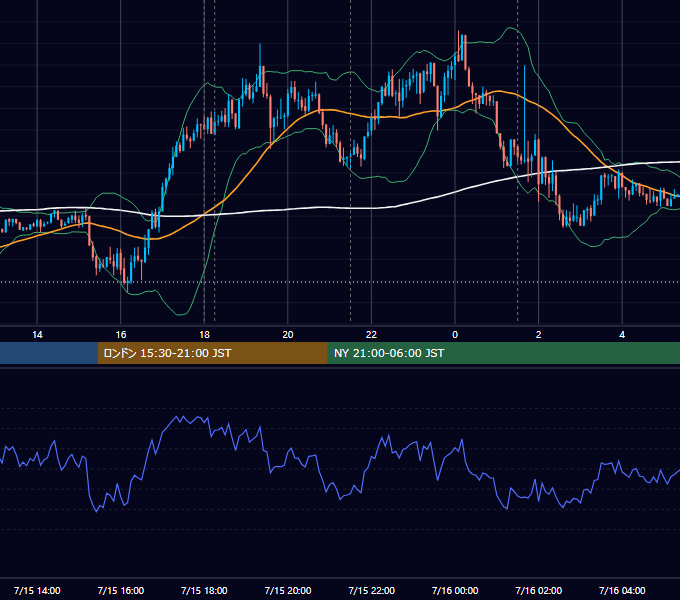Click the NY 21:00-06:00 JST session bar
This screenshot has height=600, width=680.
tap(503, 353)
